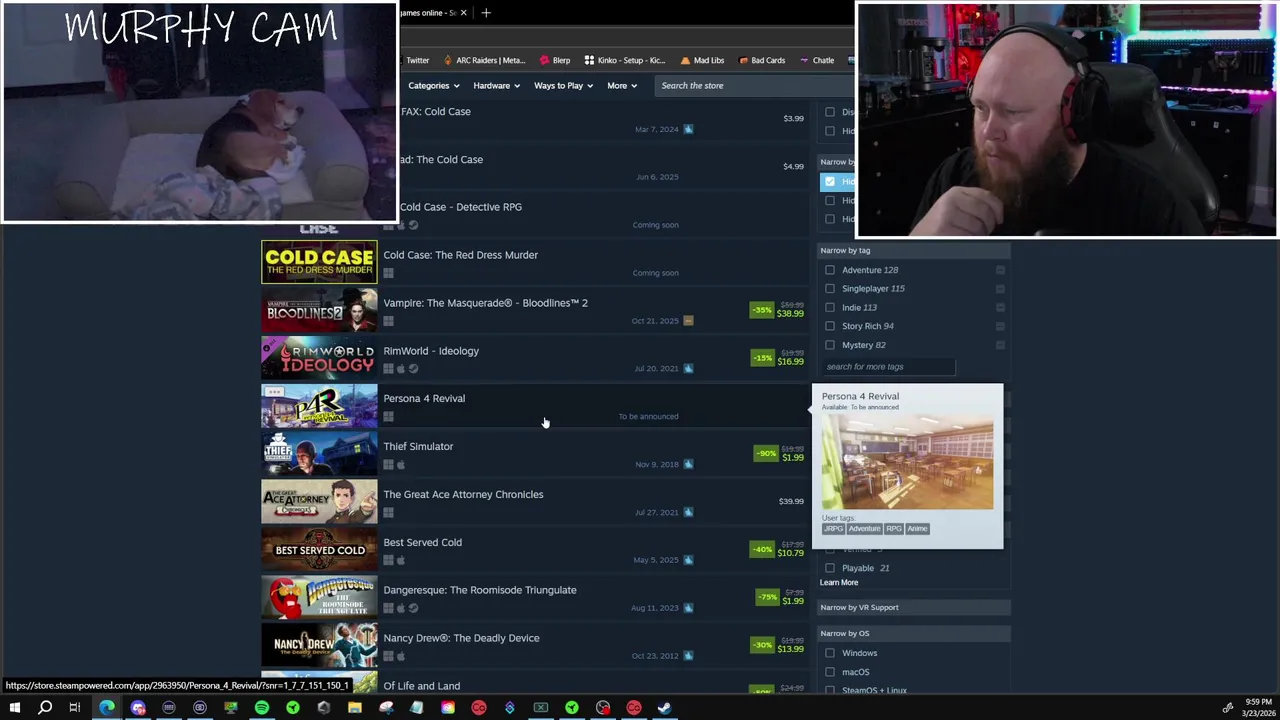Toggle the Indie tag checkbox
This screenshot has height=720, width=1280.
(x=830, y=308)
